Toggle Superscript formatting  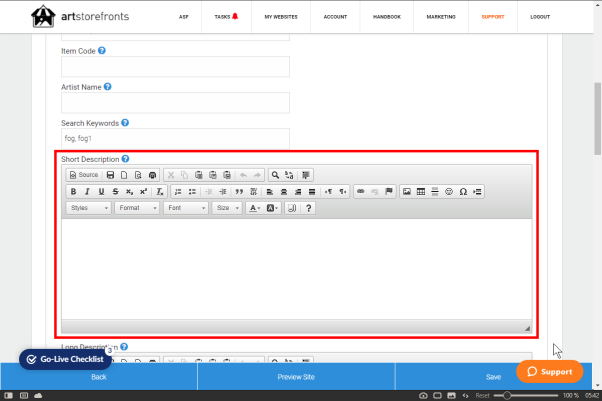tap(143, 192)
